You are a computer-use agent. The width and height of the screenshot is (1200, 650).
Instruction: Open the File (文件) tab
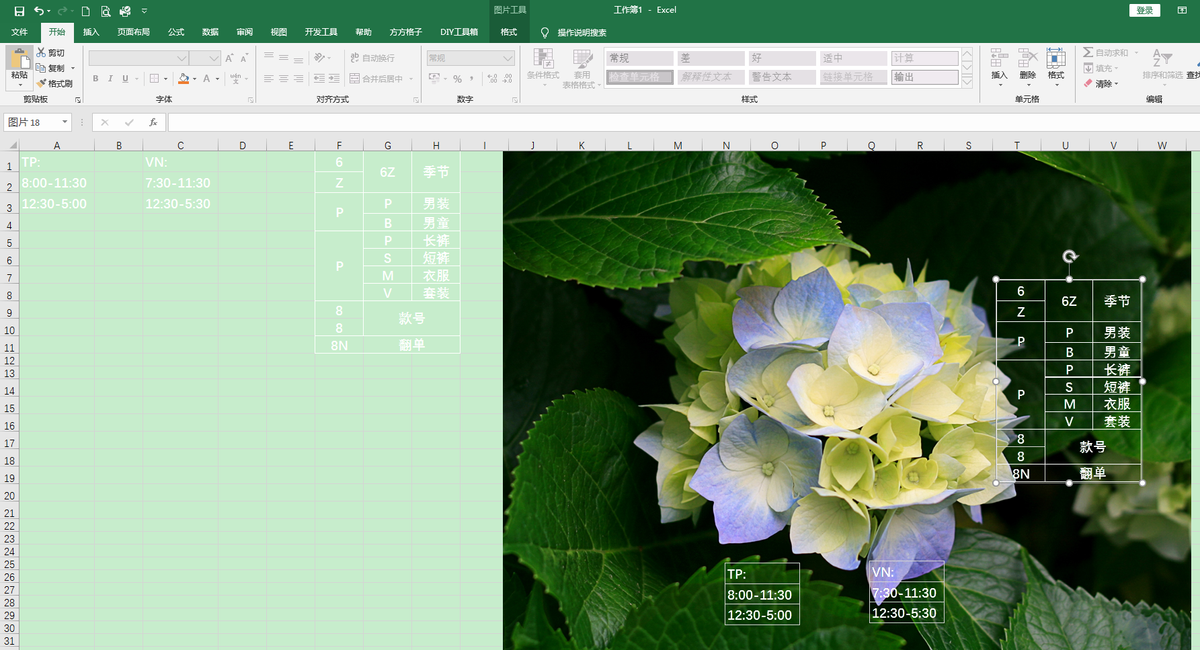point(19,32)
